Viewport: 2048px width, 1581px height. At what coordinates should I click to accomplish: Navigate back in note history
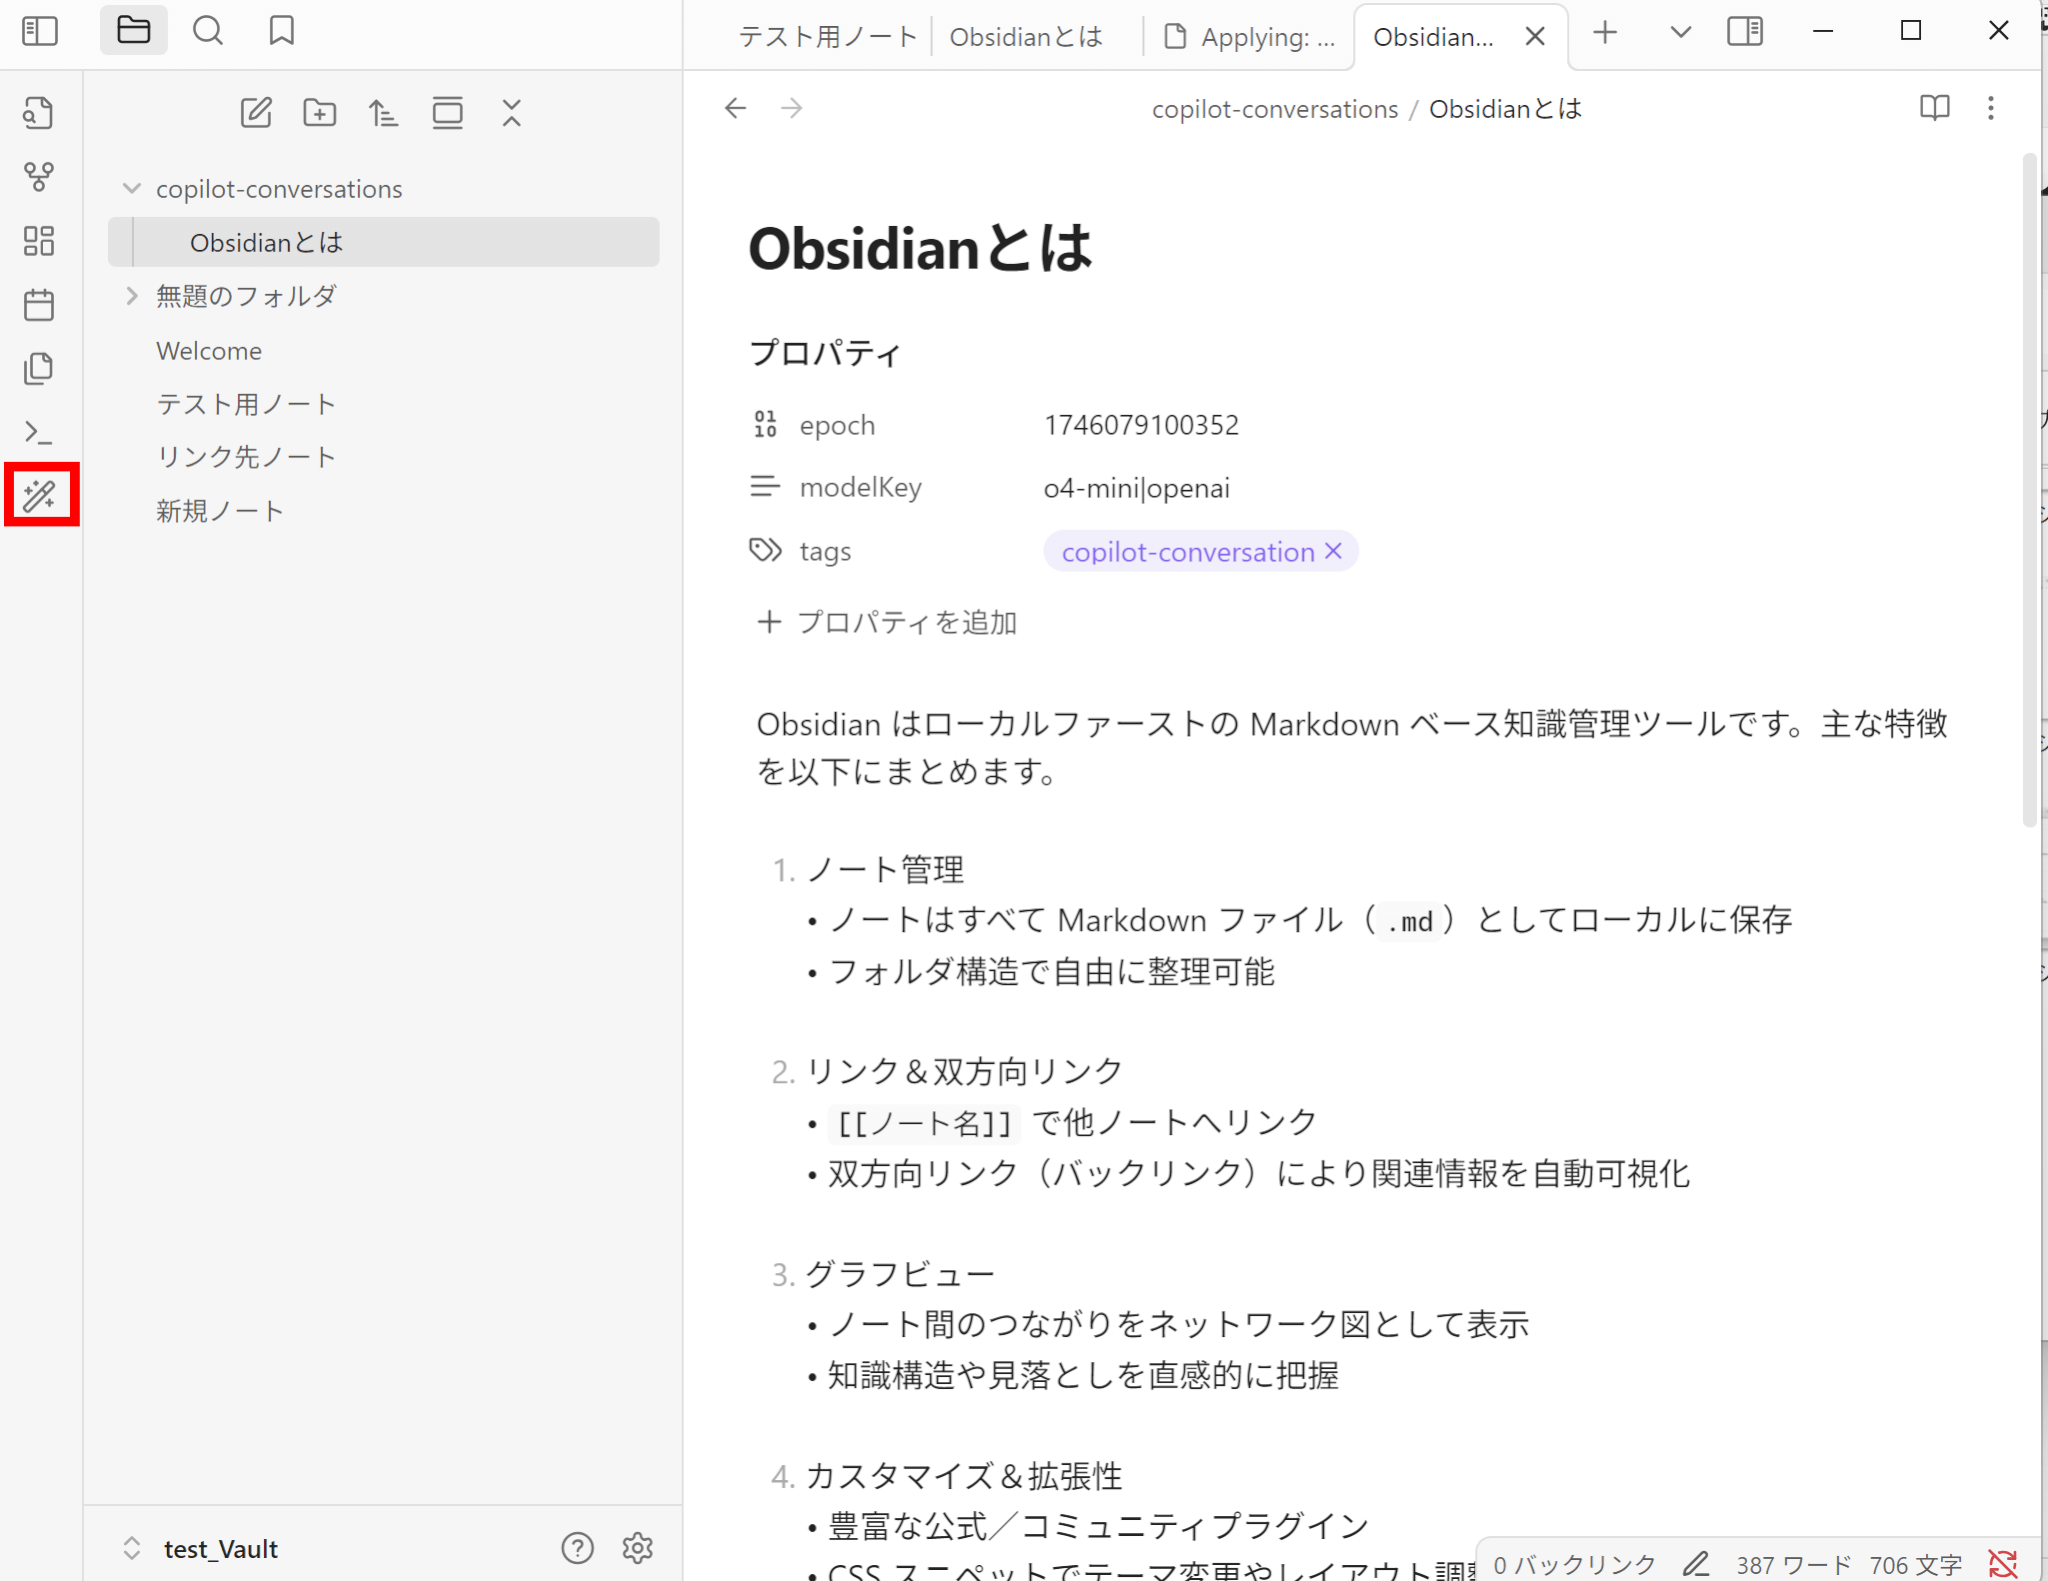(736, 108)
